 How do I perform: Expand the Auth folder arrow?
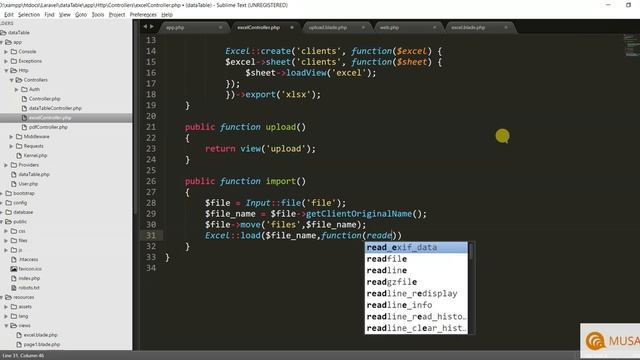tap(16, 89)
